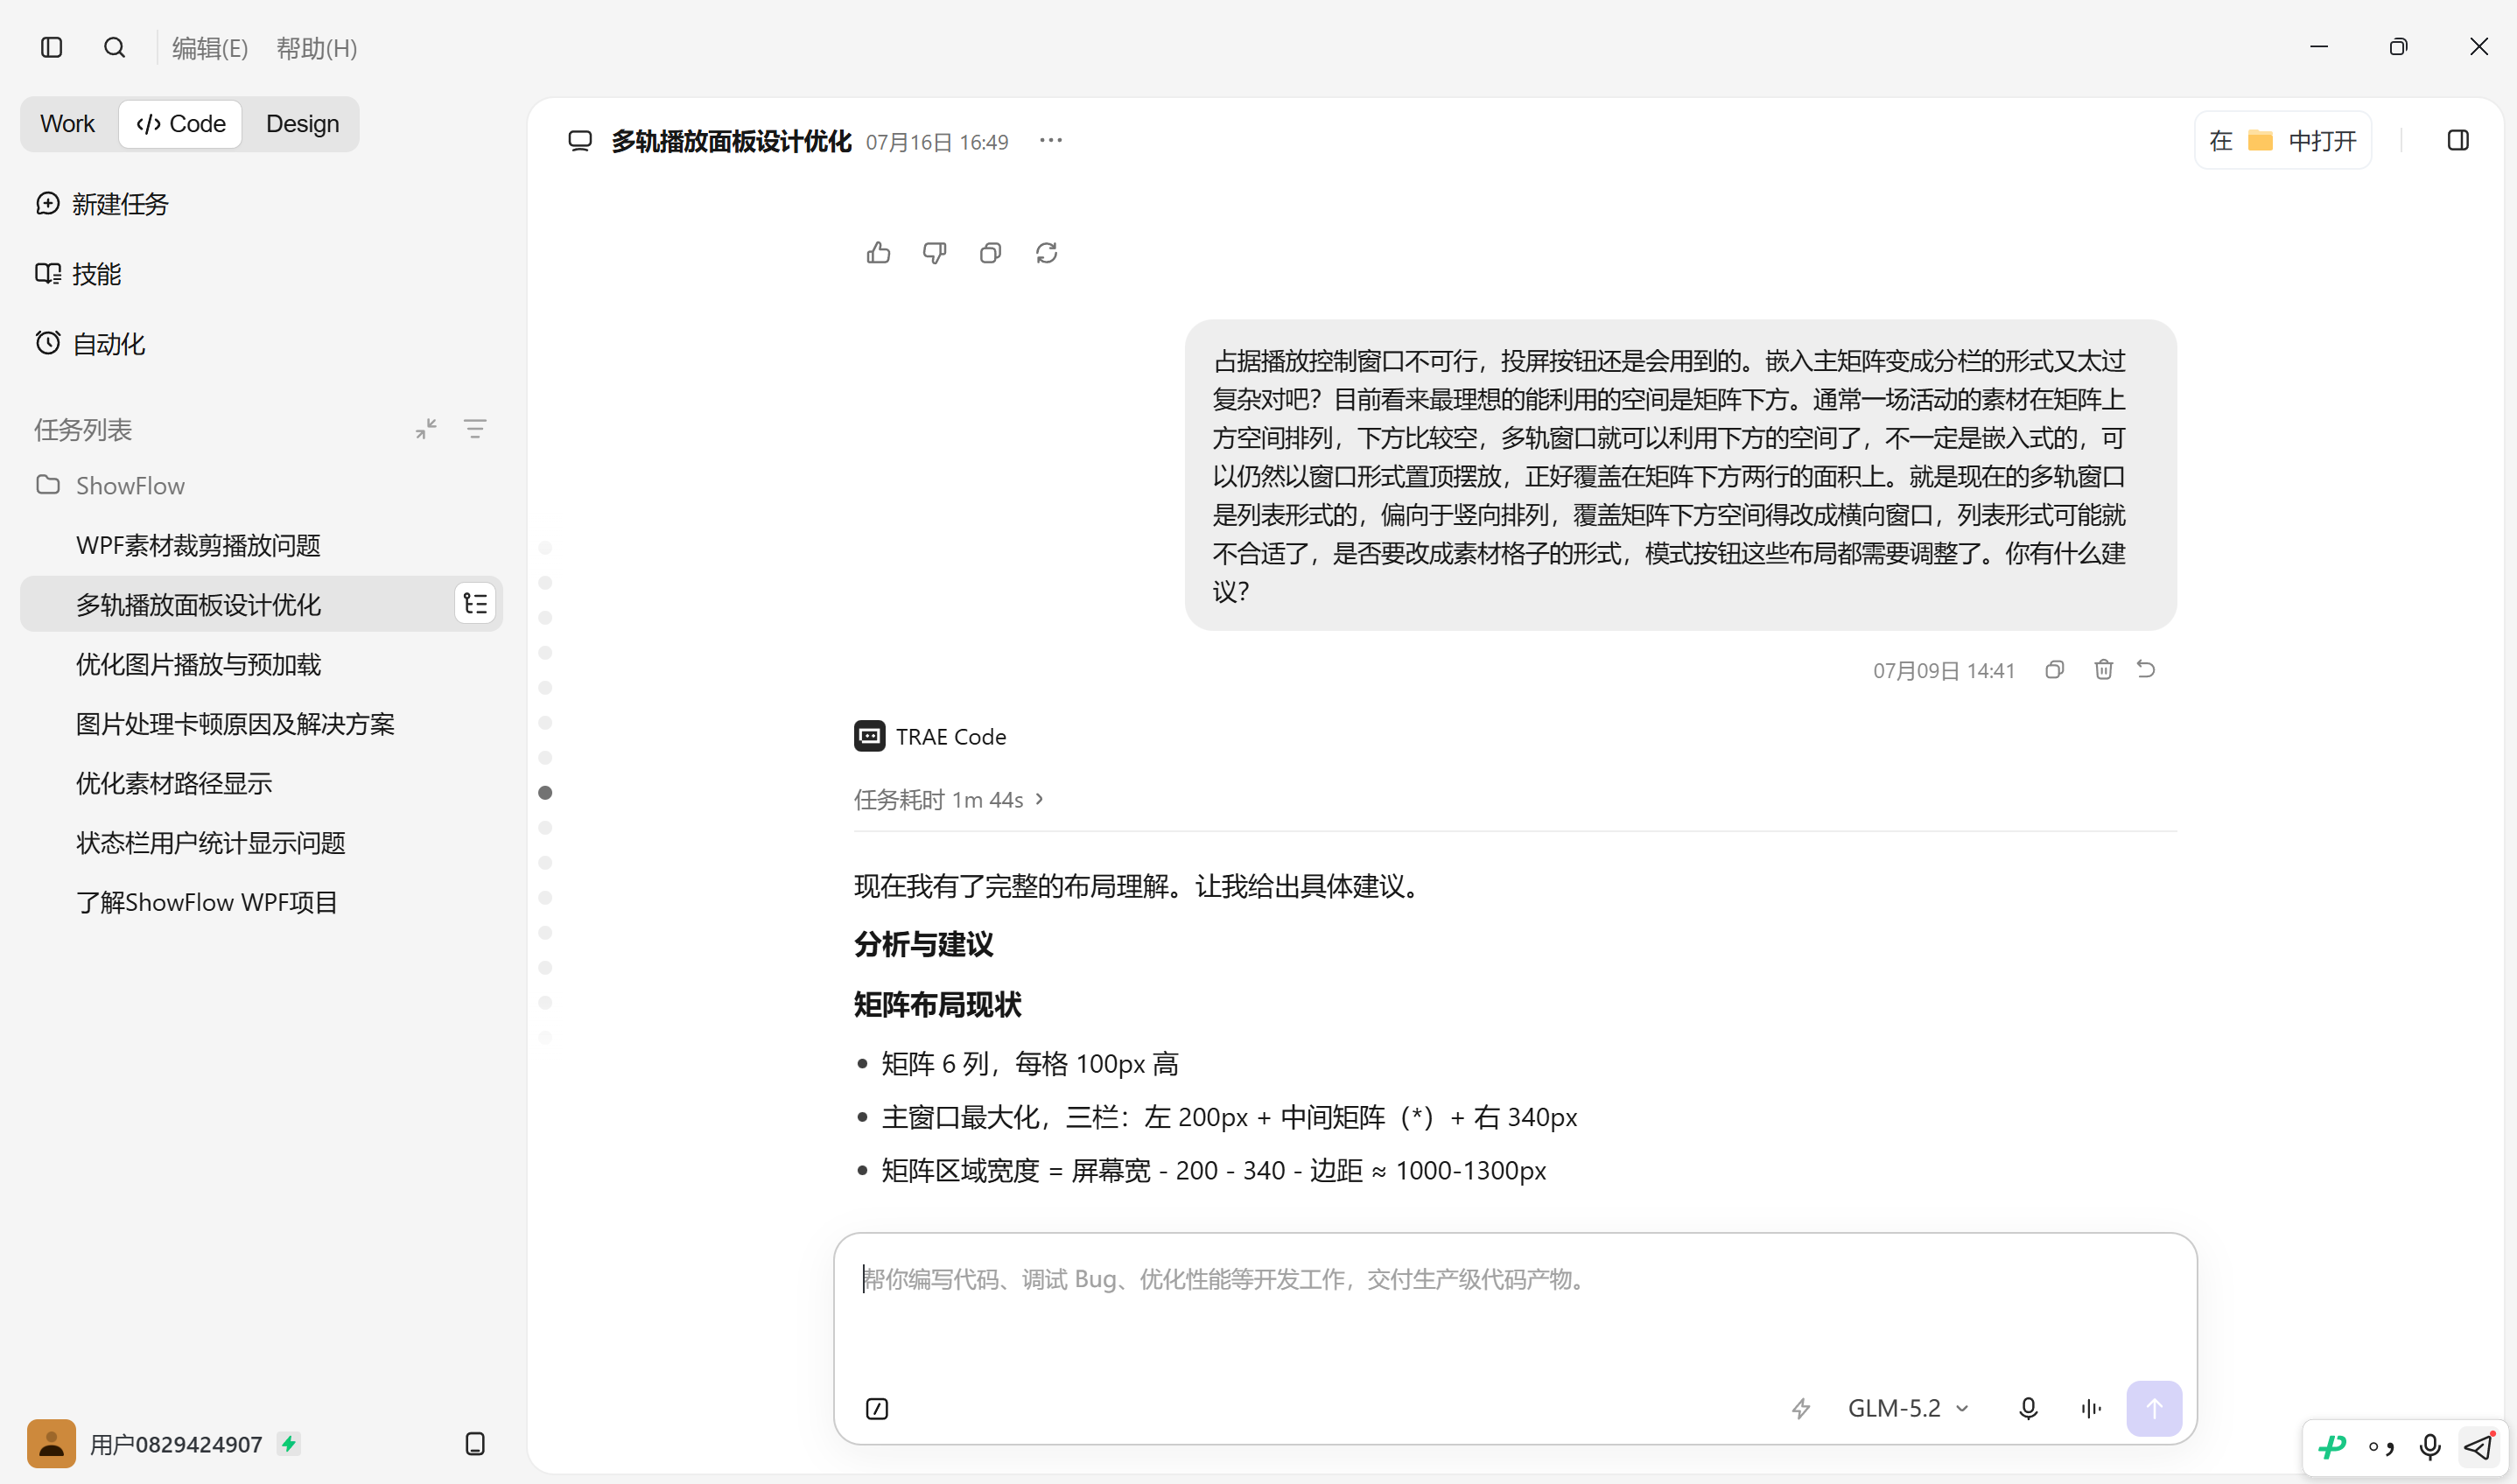Send the message with the purple arrow button
The width and height of the screenshot is (2517, 1484).
click(2154, 1409)
